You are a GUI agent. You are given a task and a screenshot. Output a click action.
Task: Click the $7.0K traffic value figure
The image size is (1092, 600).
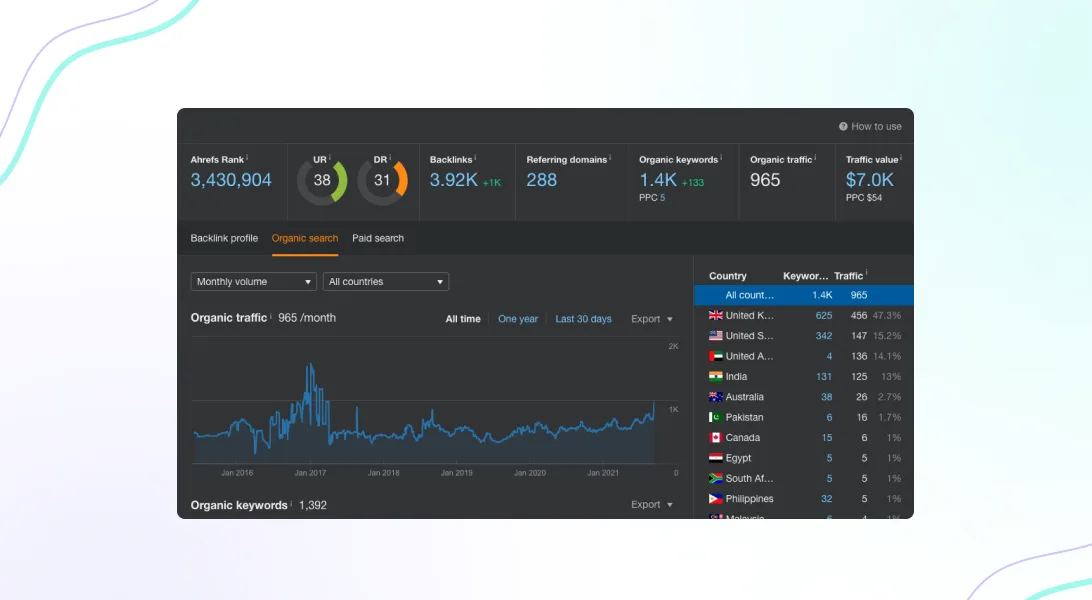coord(870,180)
